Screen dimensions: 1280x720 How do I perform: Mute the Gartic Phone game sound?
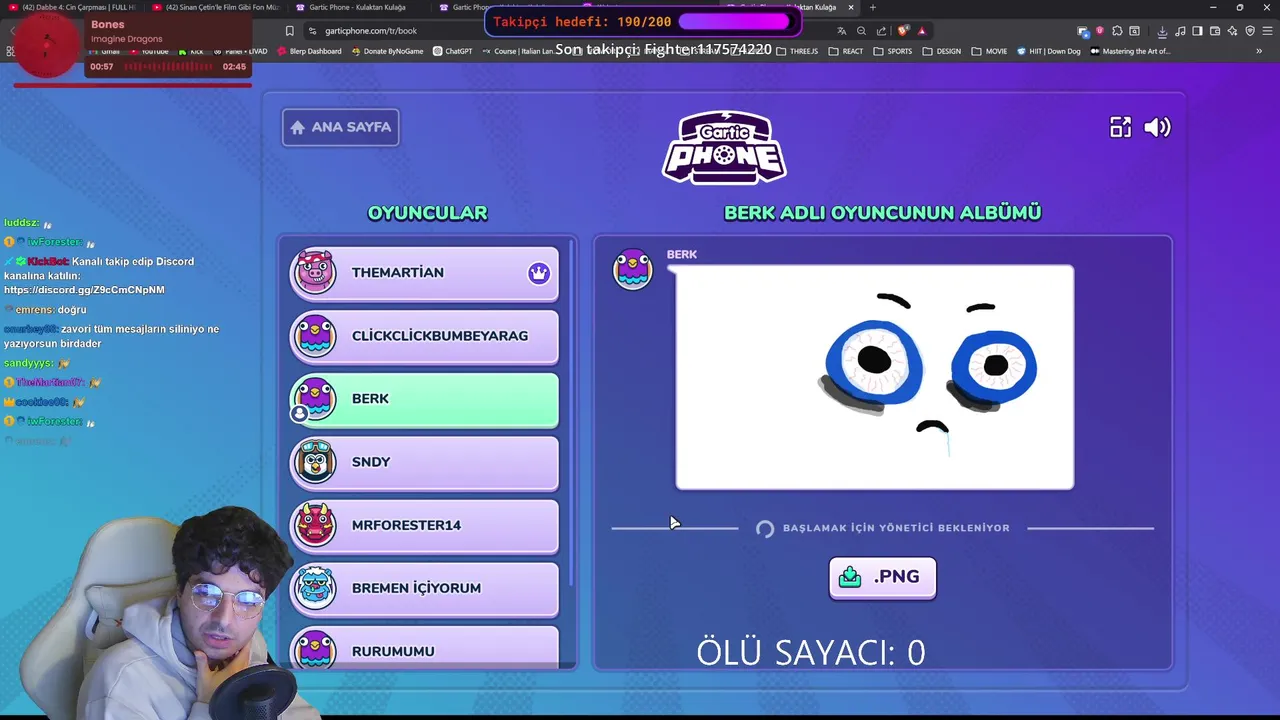(1157, 127)
